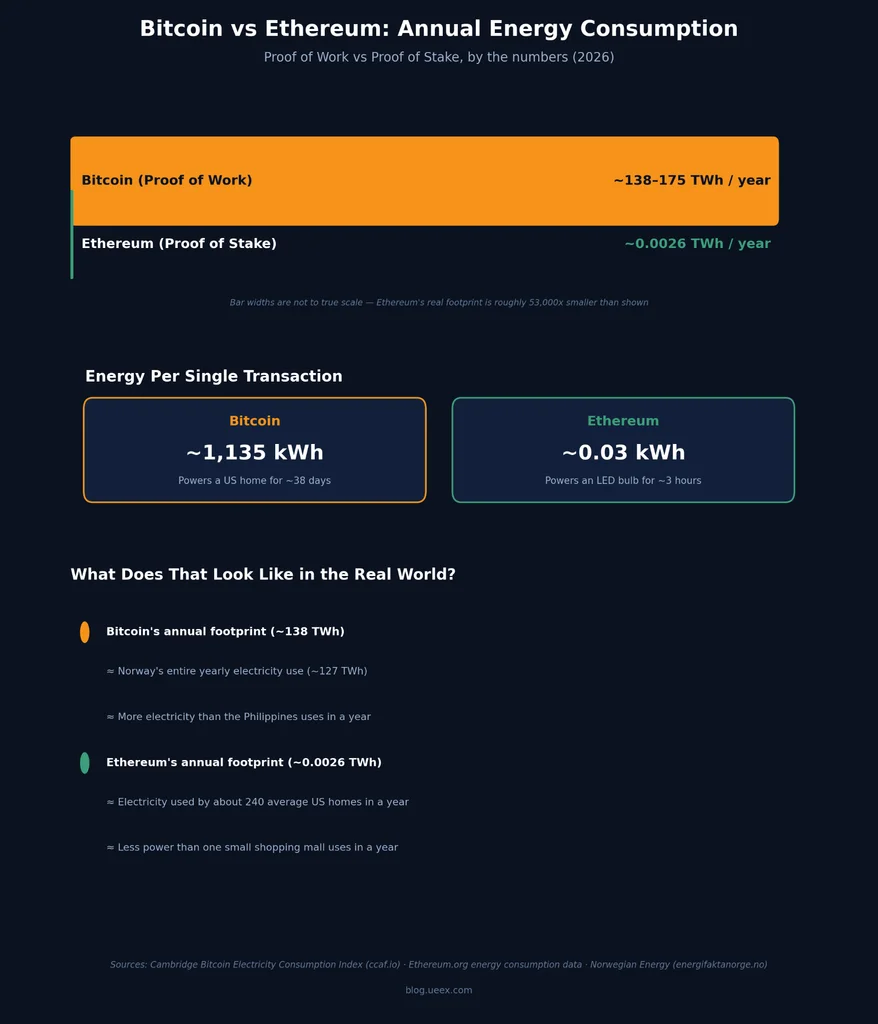
Task: Click the green Ethereum footprint bullet
Action: tap(85, 763)
